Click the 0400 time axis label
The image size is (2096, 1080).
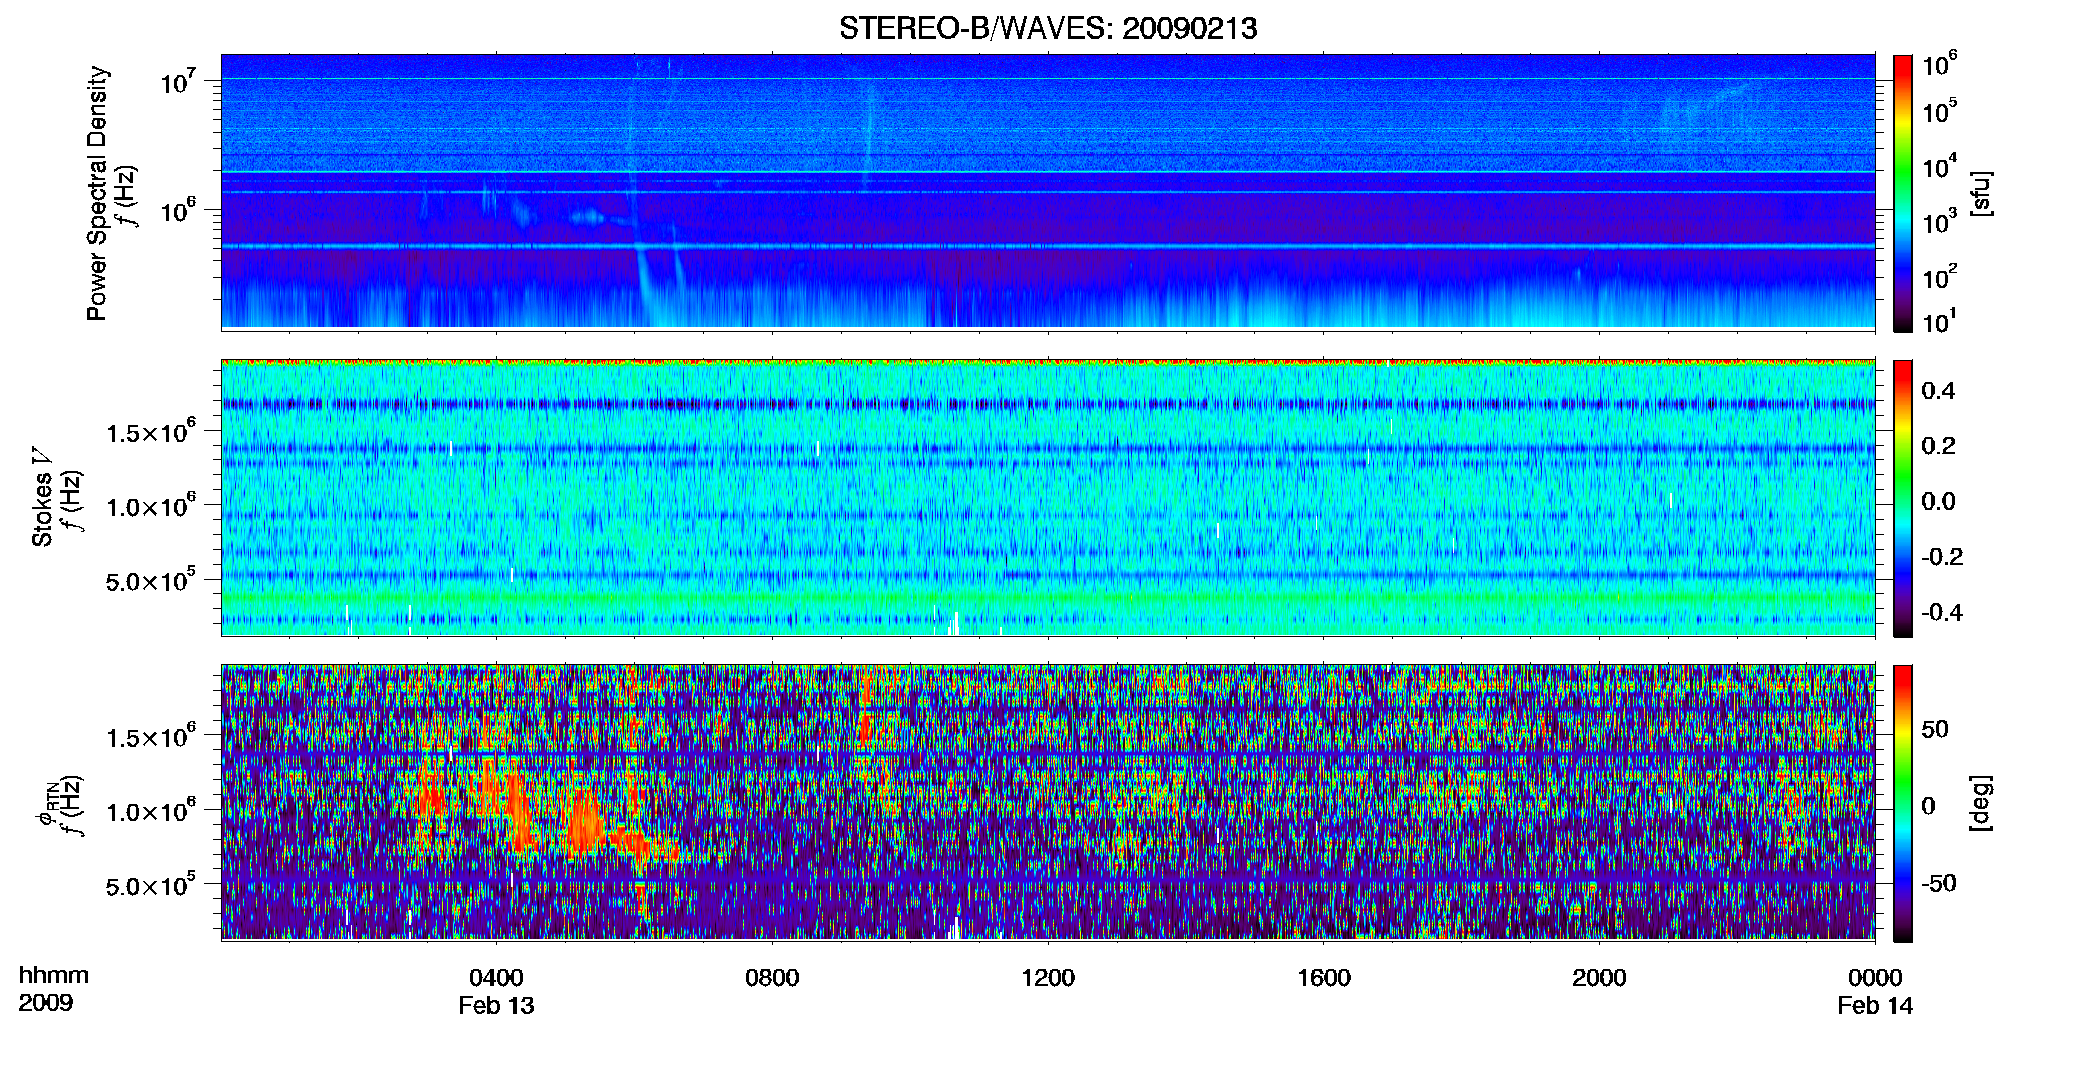click(496, 978)
